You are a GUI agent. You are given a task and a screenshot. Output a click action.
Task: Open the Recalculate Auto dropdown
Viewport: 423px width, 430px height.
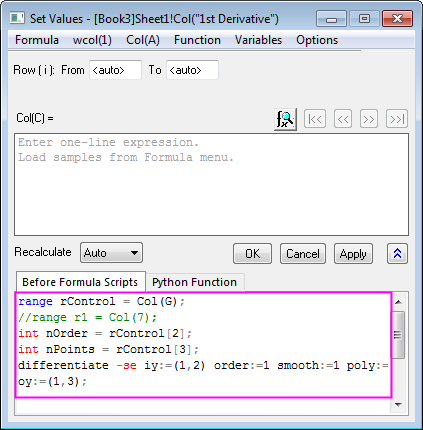pos(111,253)
